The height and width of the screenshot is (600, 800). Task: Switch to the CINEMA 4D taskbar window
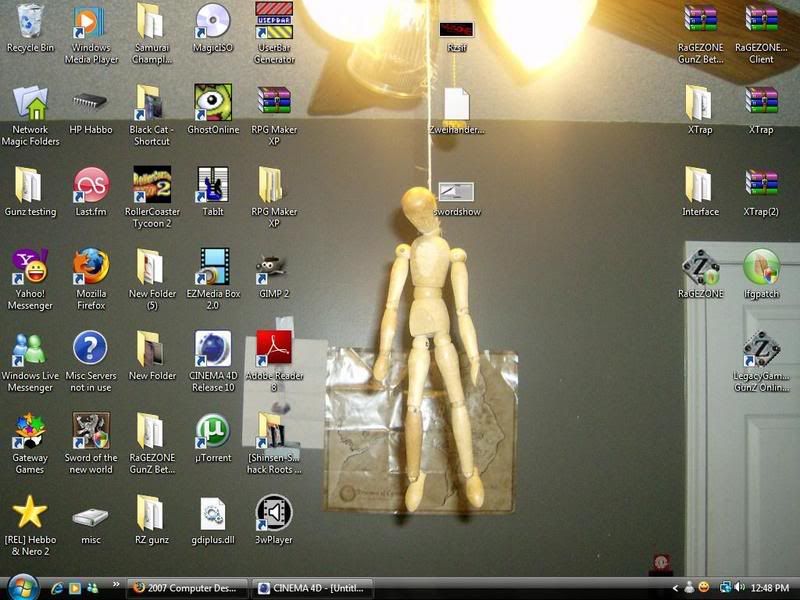click(x=312, y=587)
